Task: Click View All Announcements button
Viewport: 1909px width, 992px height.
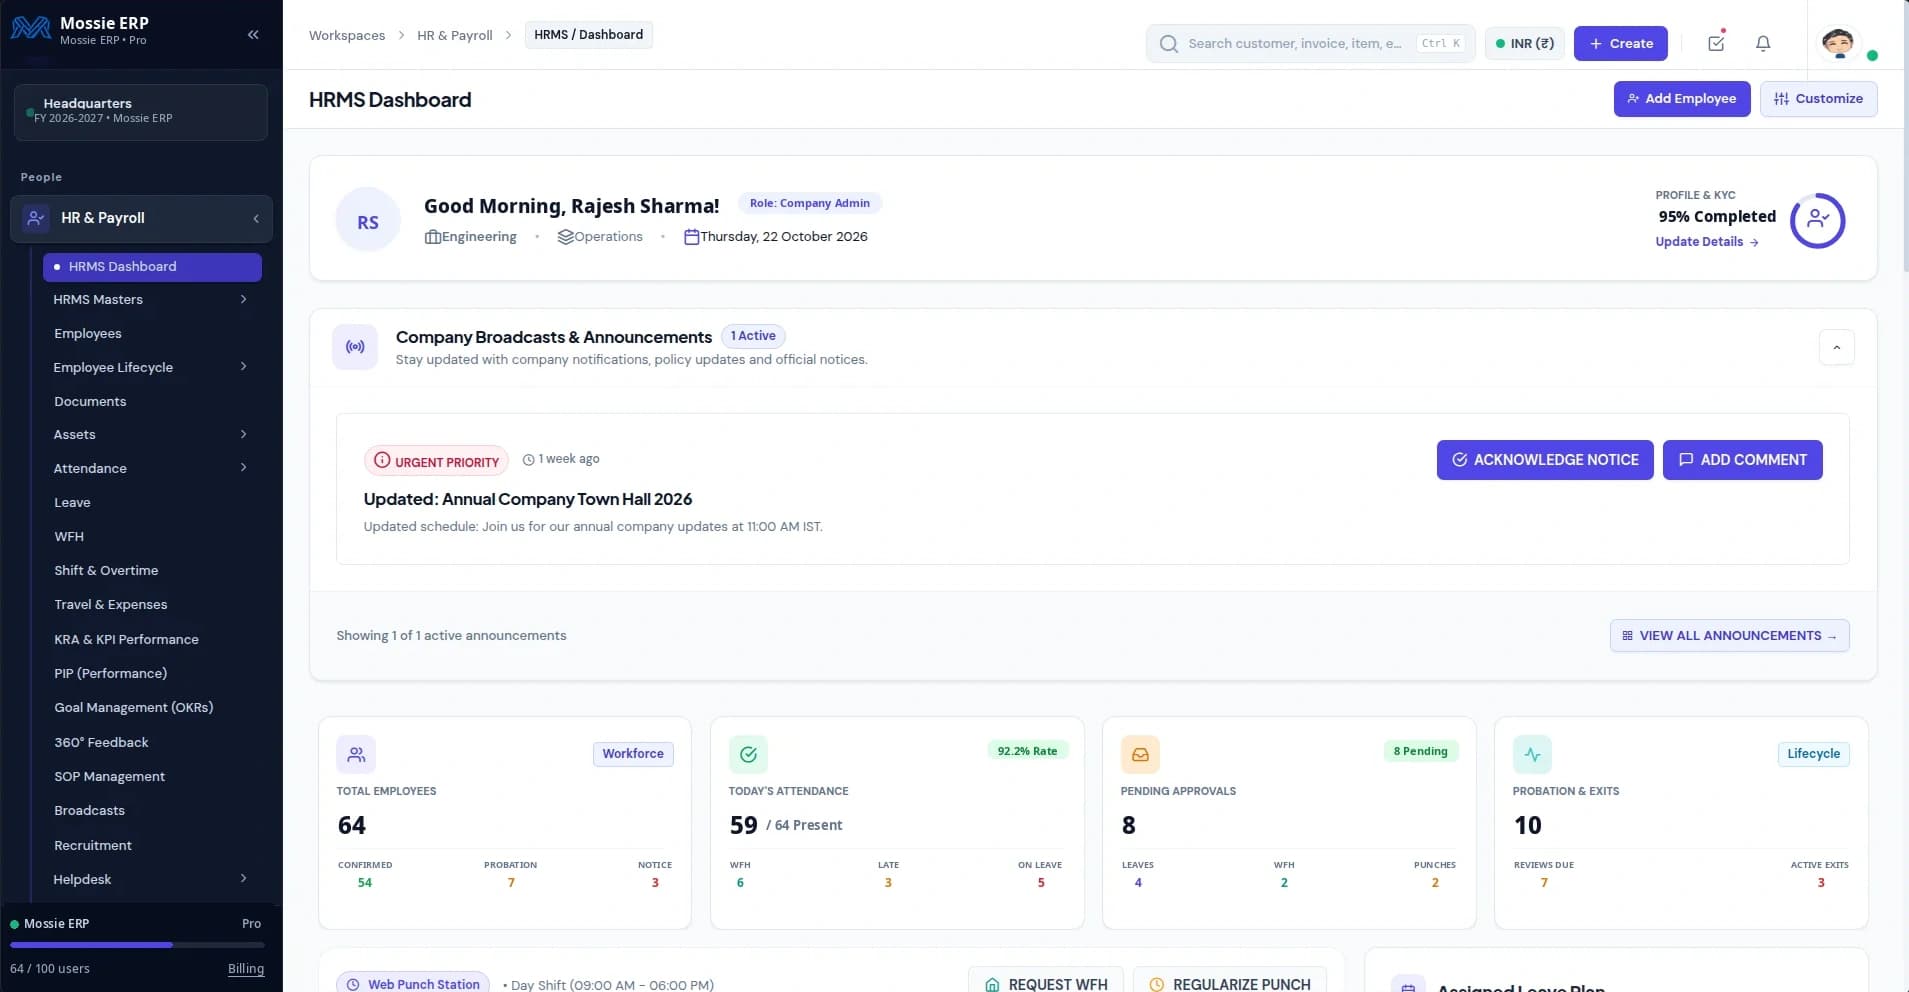Action: (x=1729, y=636)
